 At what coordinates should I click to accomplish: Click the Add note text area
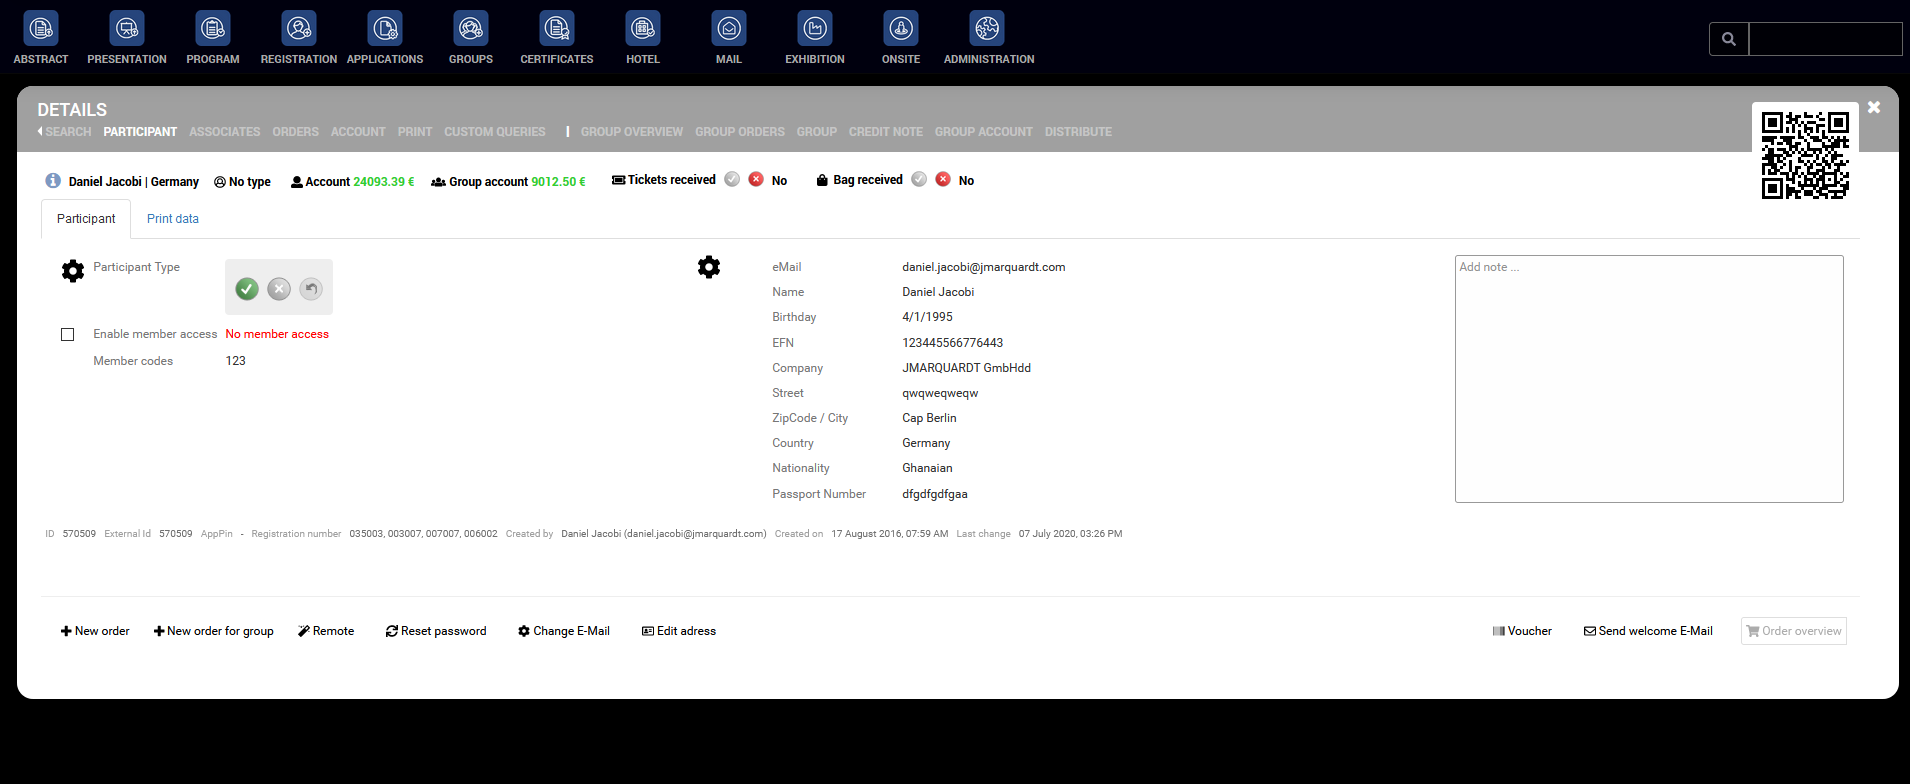(1649, 379)
